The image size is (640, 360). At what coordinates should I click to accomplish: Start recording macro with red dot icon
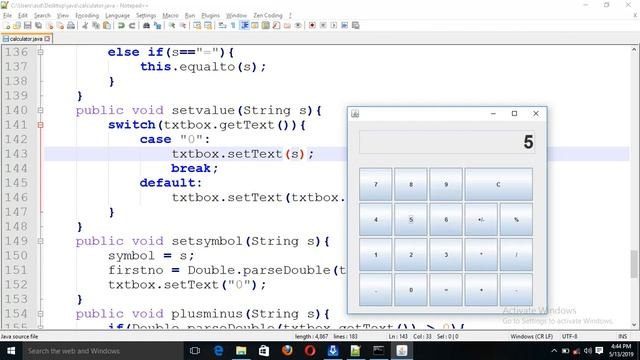click(312, 25)
